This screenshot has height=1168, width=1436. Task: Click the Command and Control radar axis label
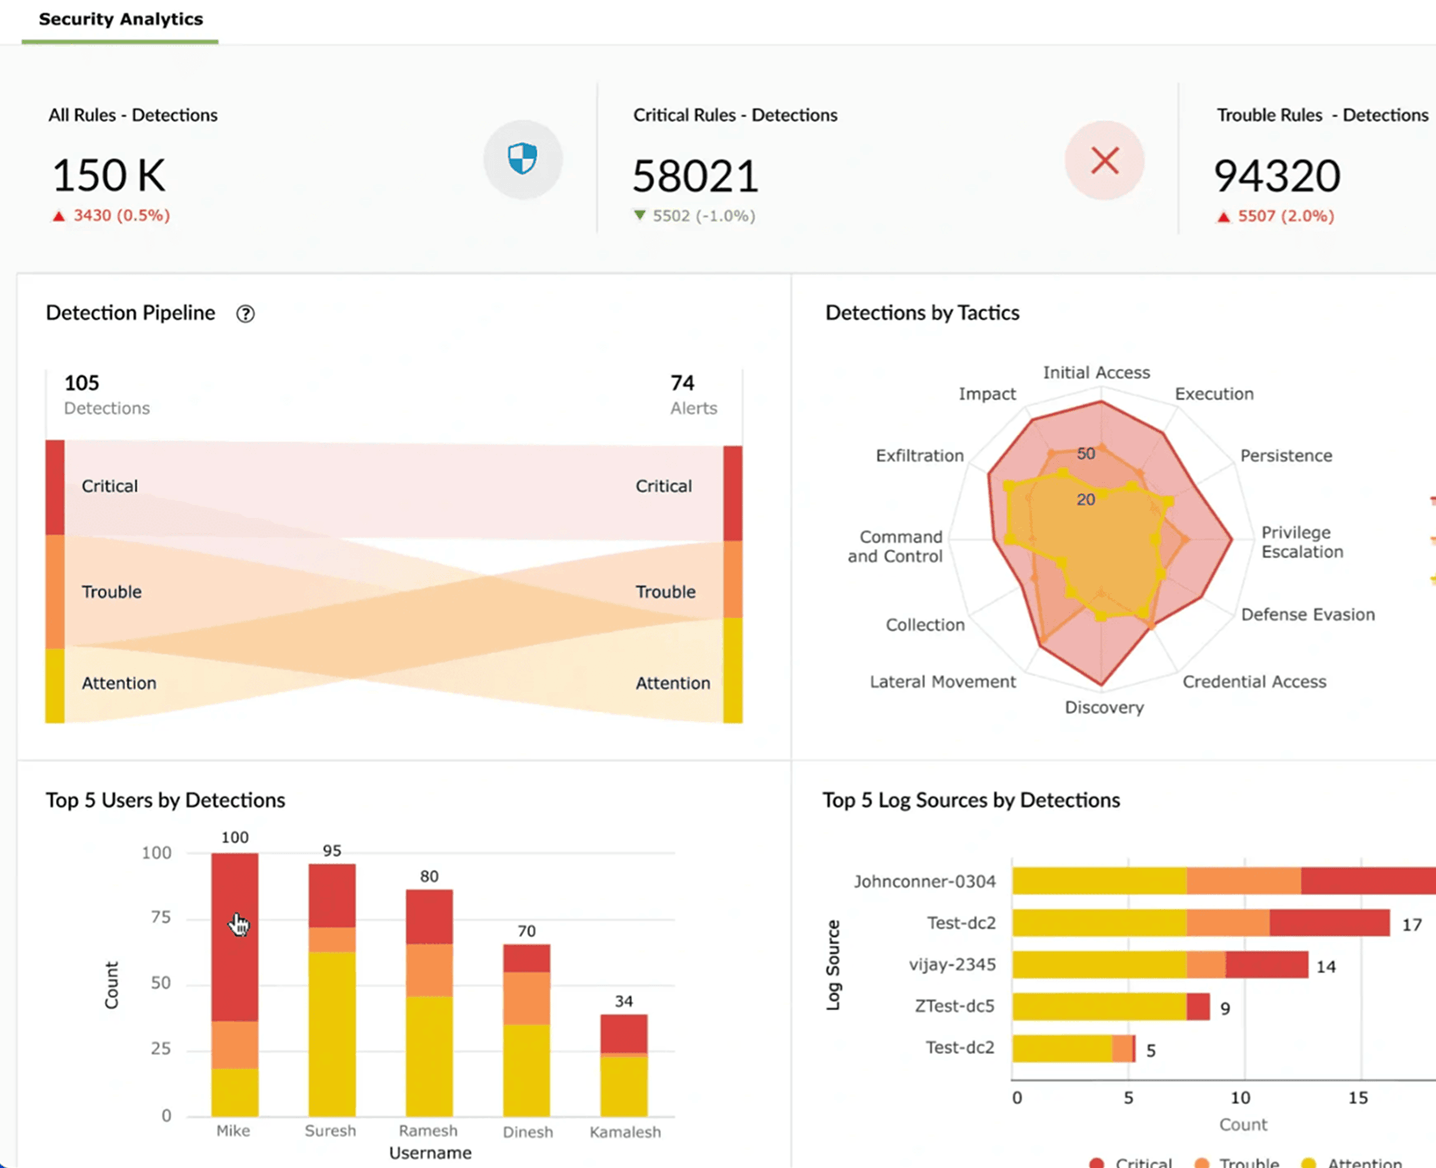coord(896,547)
